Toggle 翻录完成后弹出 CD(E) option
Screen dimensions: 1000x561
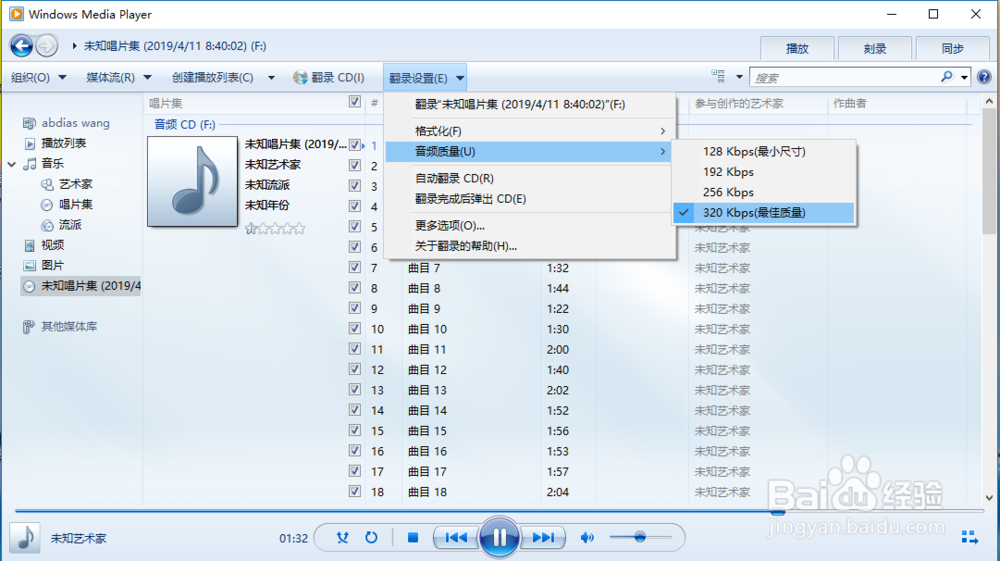[x=529, y=198]
